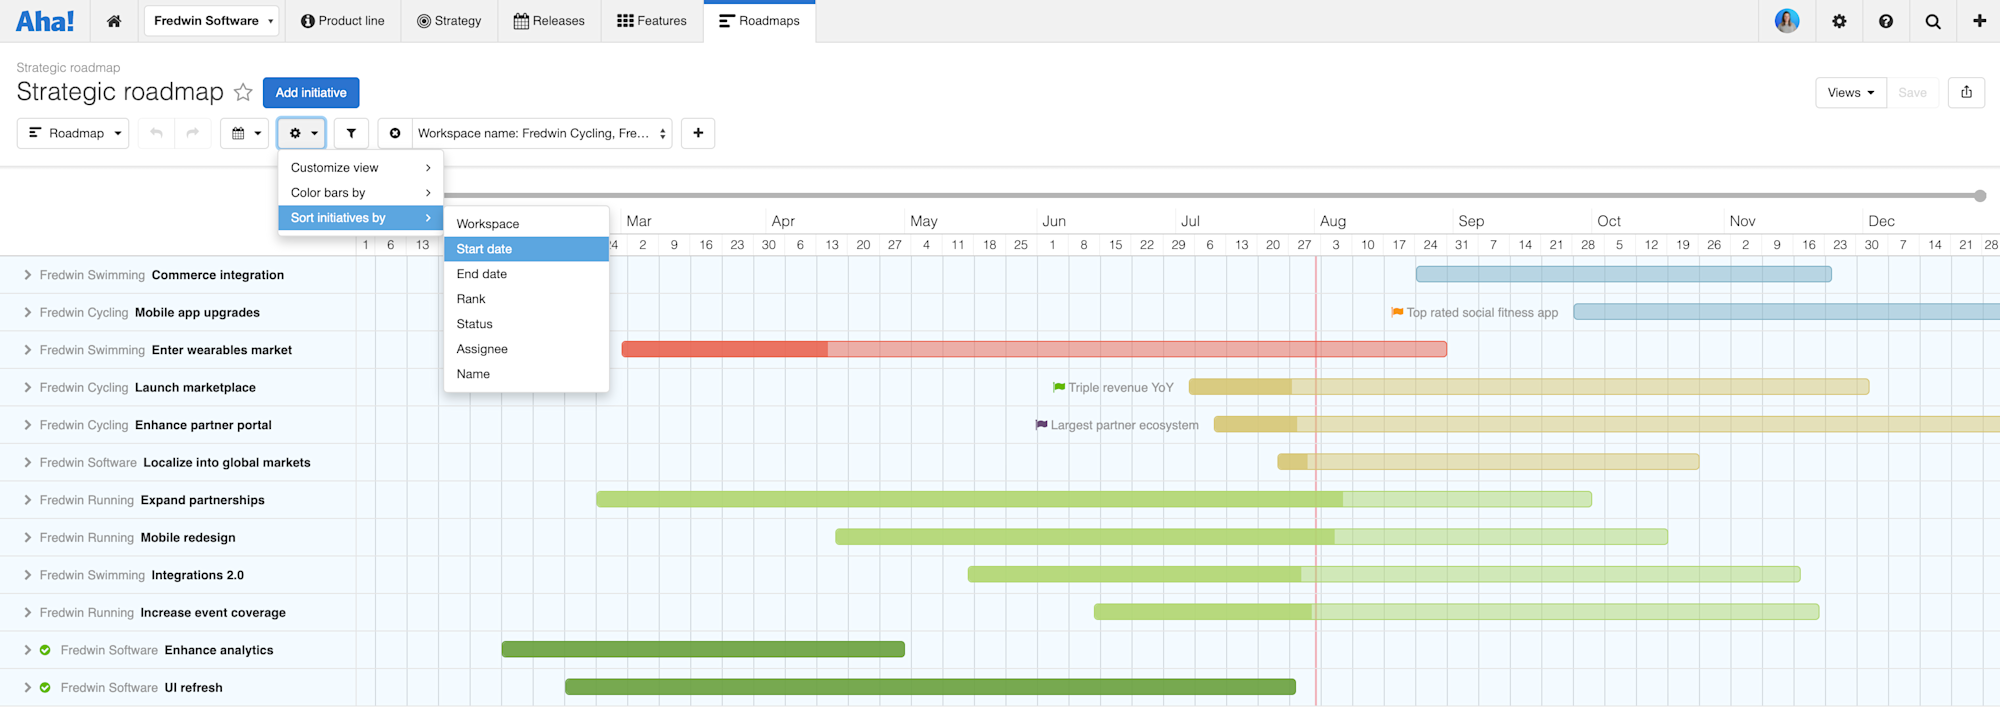Click the Expand partnerships progress bar
2000x718 pixels.
(x=1094, y=499)
